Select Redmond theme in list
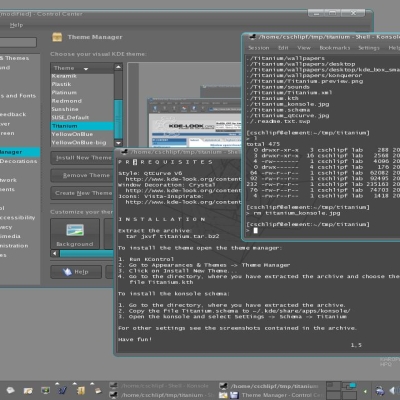This screenshot has height=400, width=400. 82,101
